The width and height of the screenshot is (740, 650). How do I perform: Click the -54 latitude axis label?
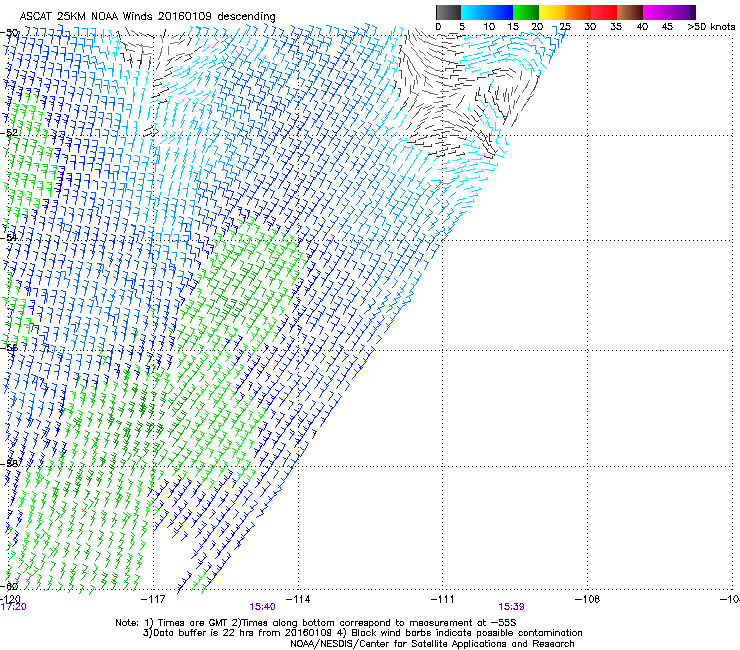(x=10, y=237)
